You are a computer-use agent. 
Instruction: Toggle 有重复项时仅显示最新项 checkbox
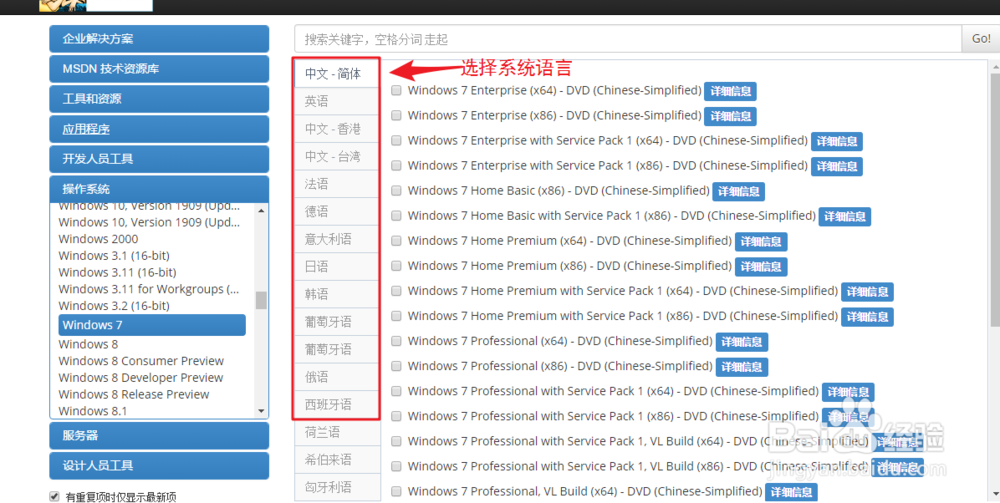tap(54, 496)
